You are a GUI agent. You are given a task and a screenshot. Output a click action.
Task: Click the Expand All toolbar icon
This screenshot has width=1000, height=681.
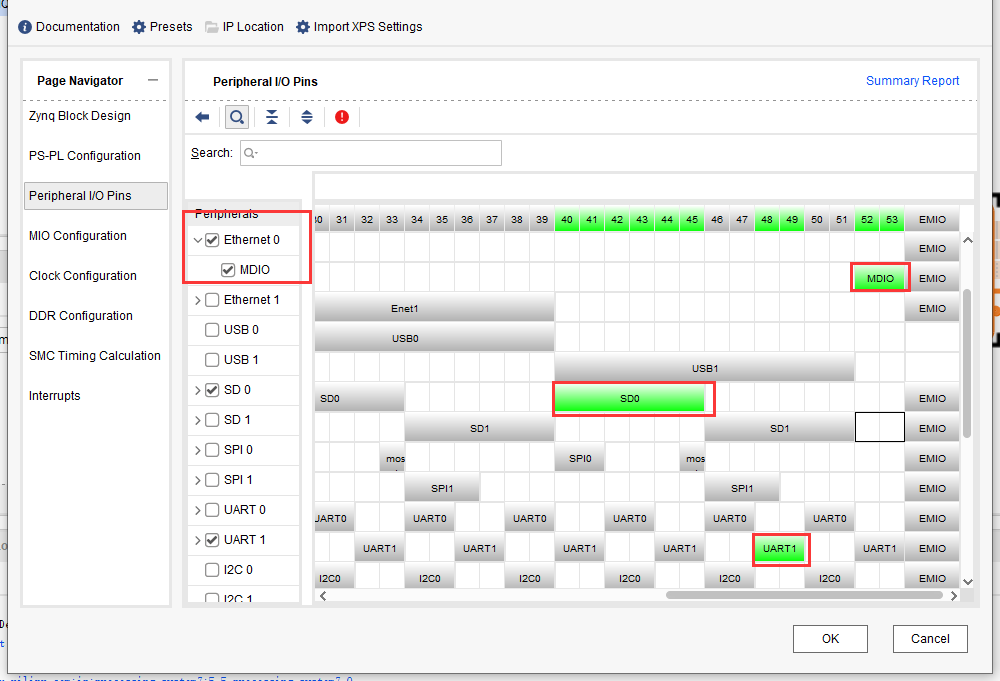[x=307, y=117]
